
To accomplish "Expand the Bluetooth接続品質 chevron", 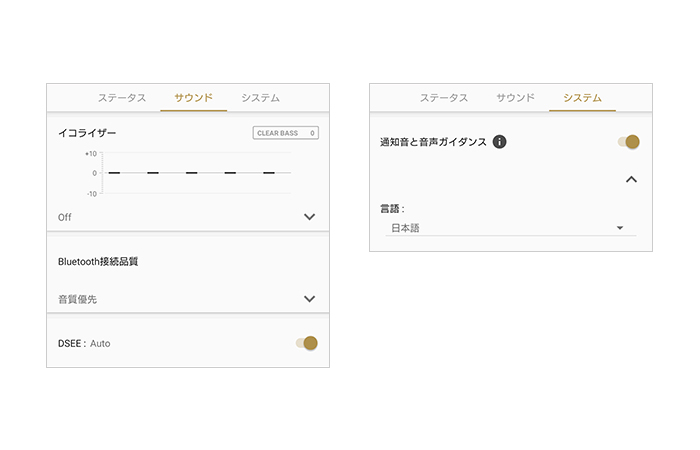I will coord(309,299).
